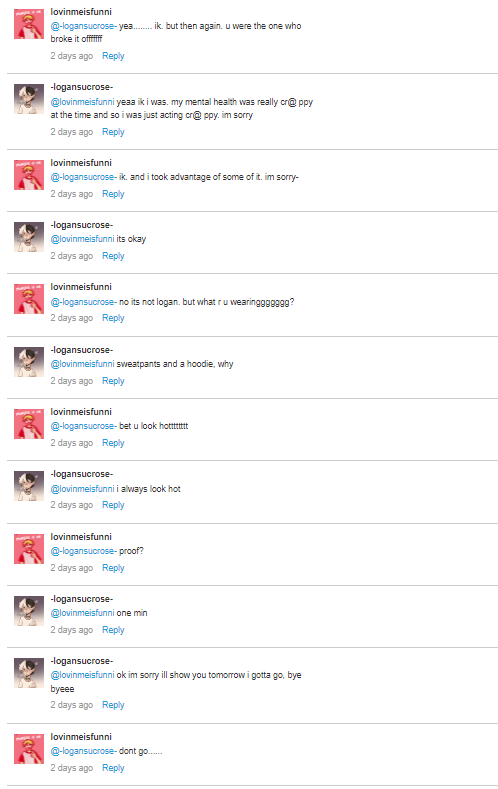Reply to the 'broke it offfffff' comment
This screenshot has height=789, width=498.
click(113, 56)
